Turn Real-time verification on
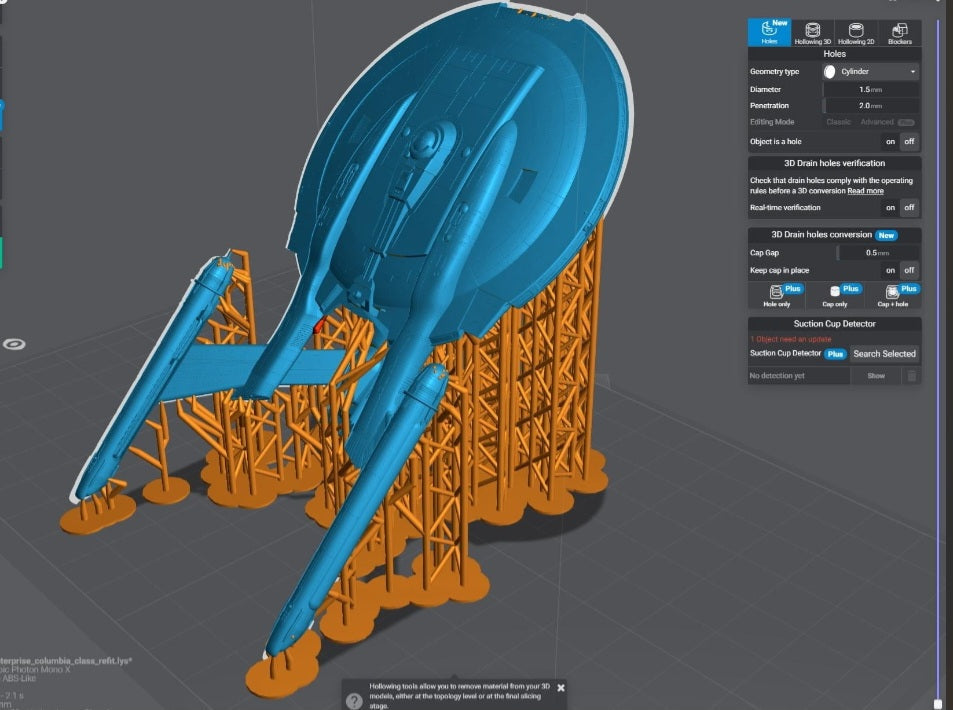 890,208
